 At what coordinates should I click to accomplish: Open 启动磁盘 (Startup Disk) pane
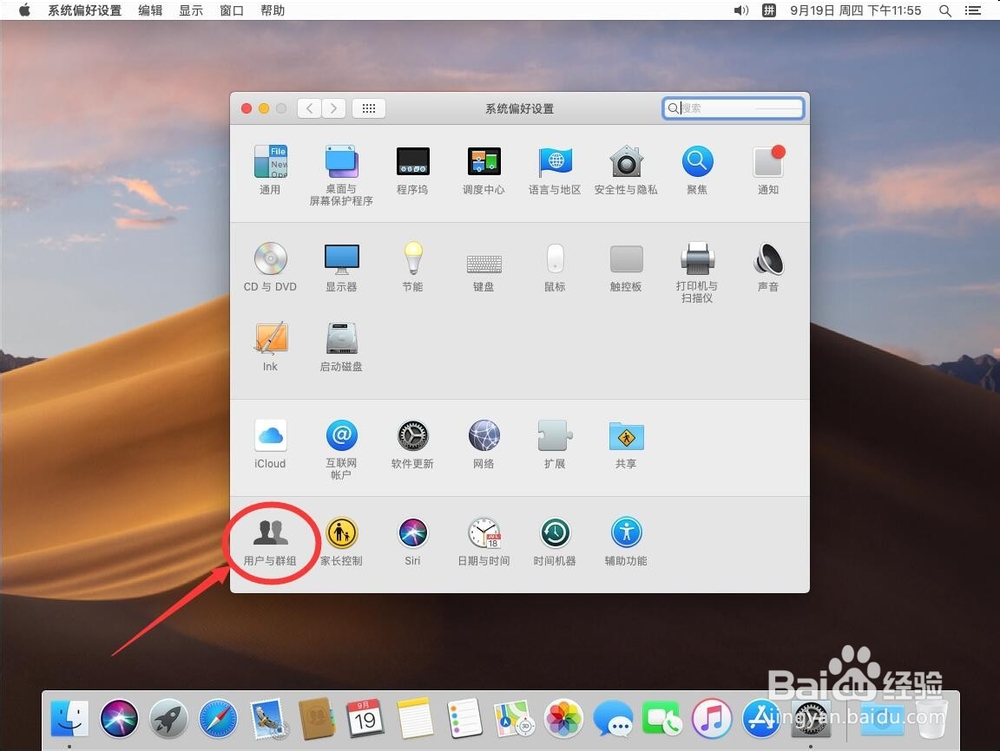point(341,346)
